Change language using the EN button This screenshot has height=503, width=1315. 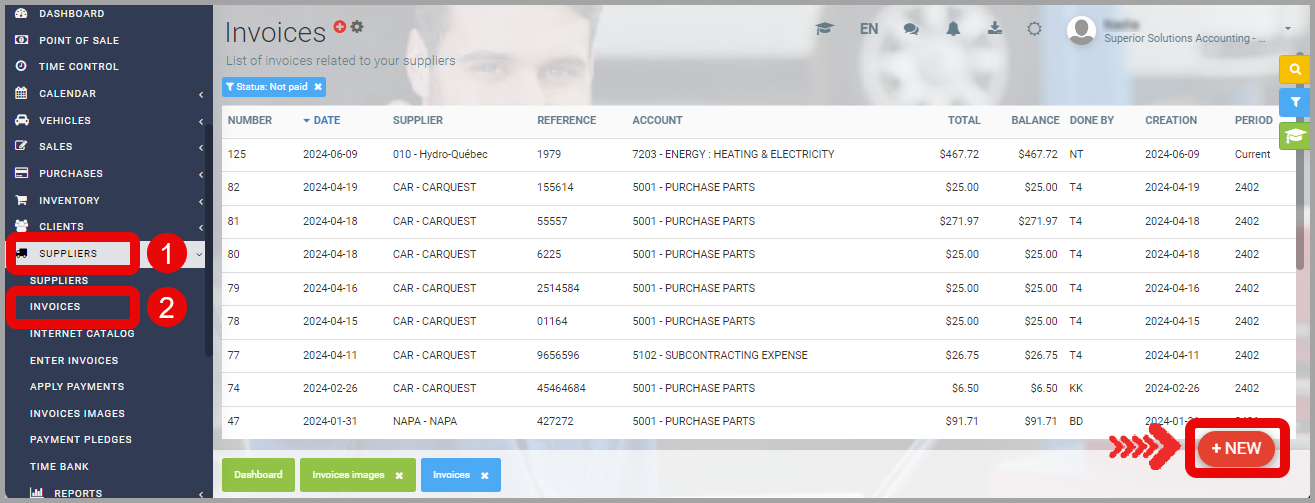(x=869, y=29)
